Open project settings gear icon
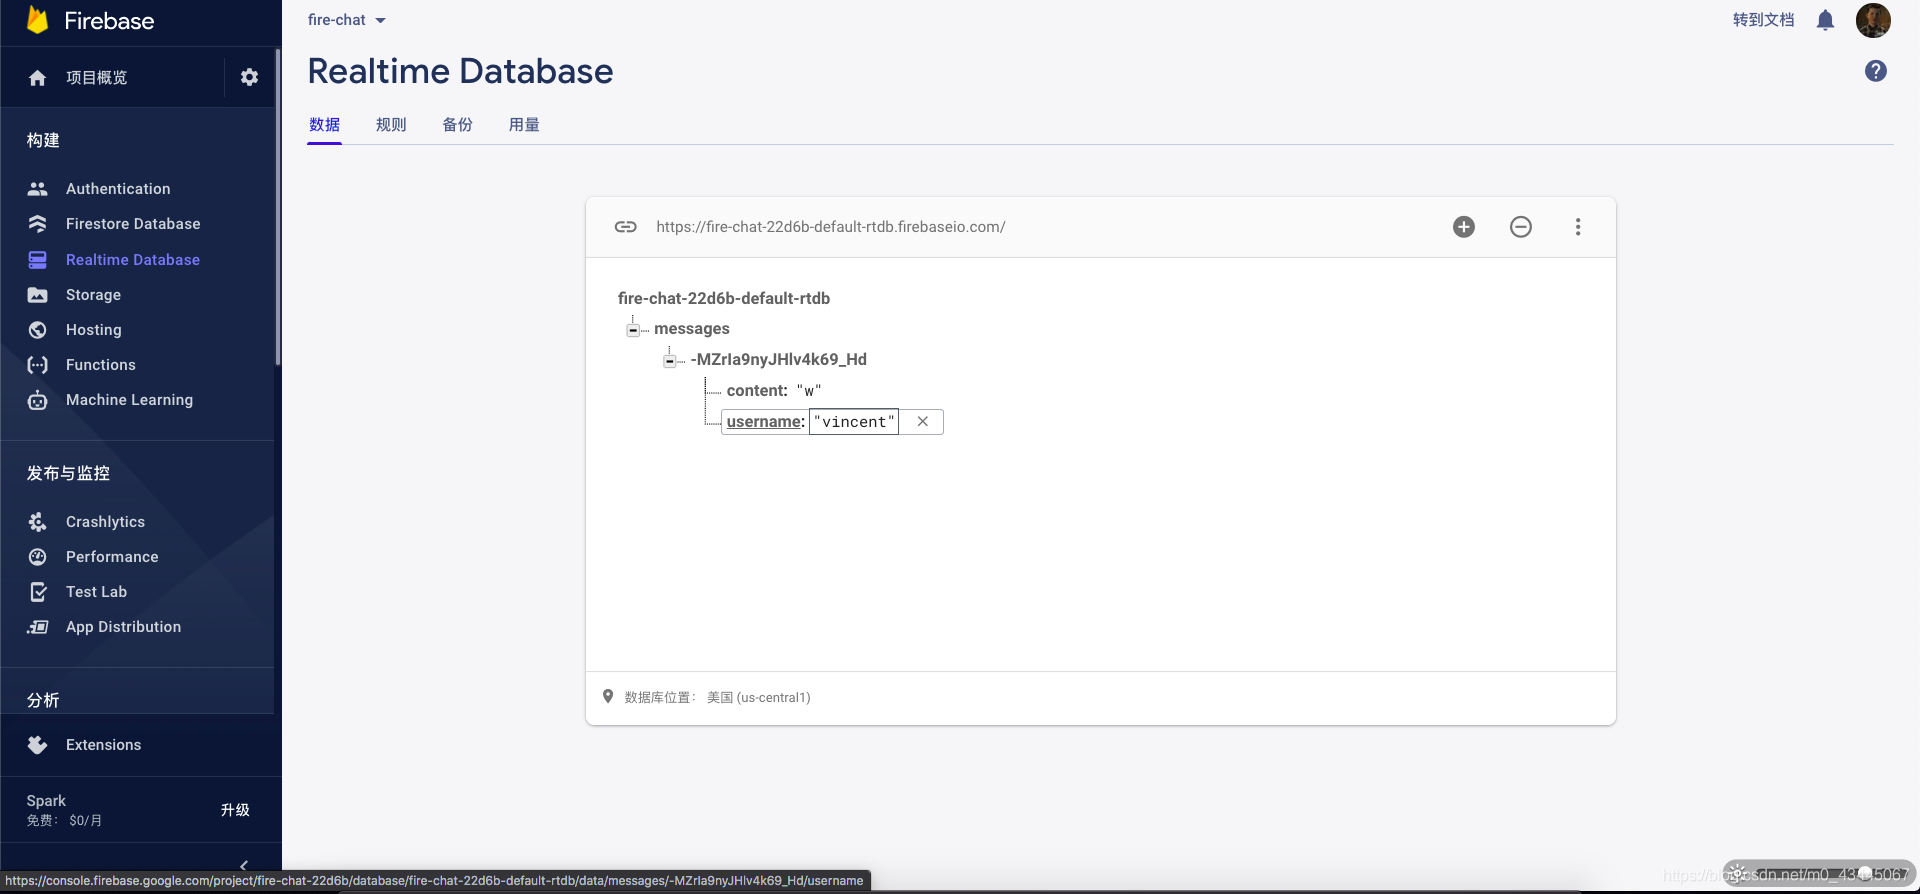1920x894 pixels. (249, 77)
